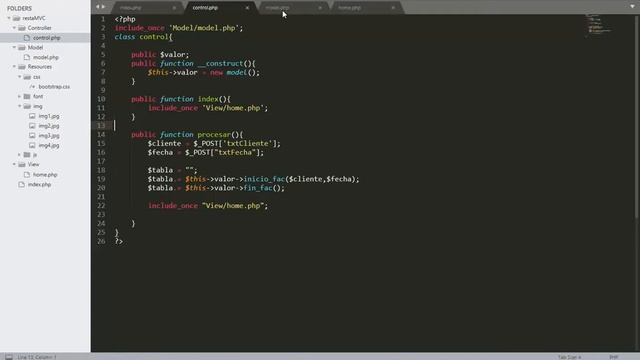The height and width of the screenshot is (360, 640).
Task: Collapse the restaMVC root folder
Action: tap(9, 18)
